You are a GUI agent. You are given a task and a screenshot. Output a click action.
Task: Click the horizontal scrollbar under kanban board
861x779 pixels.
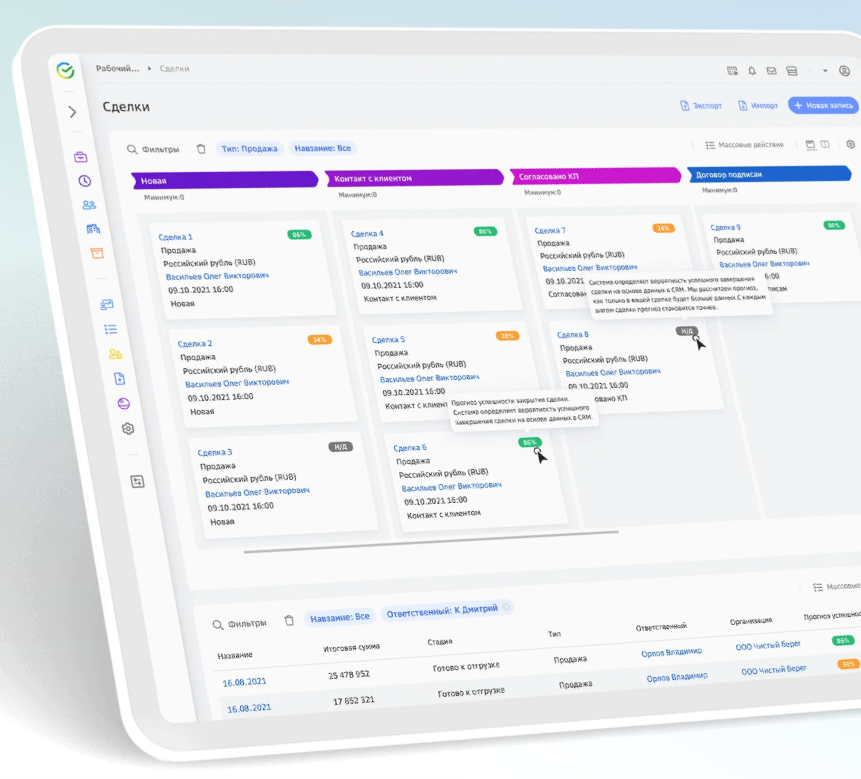[431, 542]
